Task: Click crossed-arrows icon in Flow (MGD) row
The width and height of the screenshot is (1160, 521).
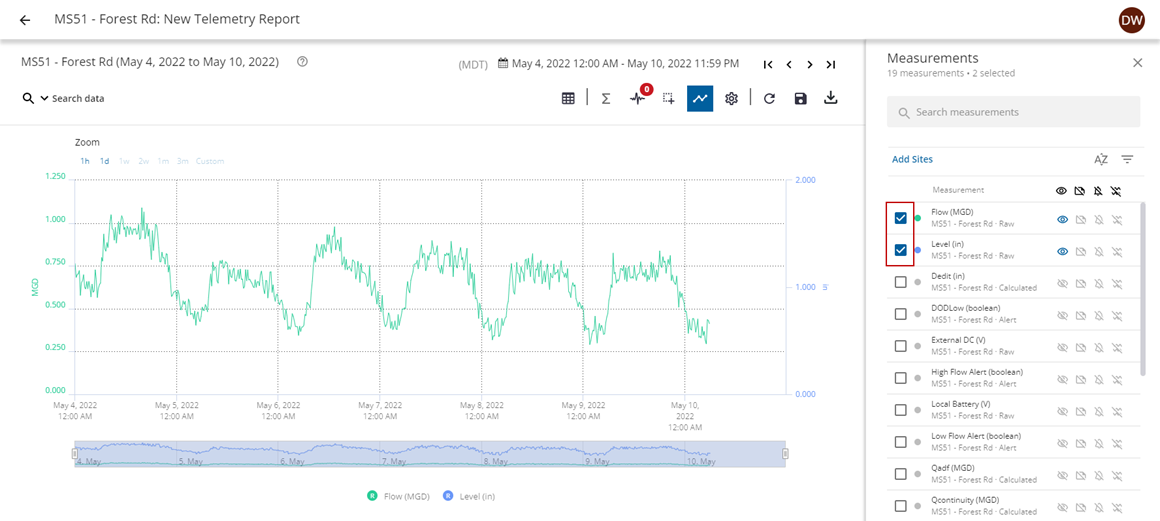Action: coord(1117,220)
